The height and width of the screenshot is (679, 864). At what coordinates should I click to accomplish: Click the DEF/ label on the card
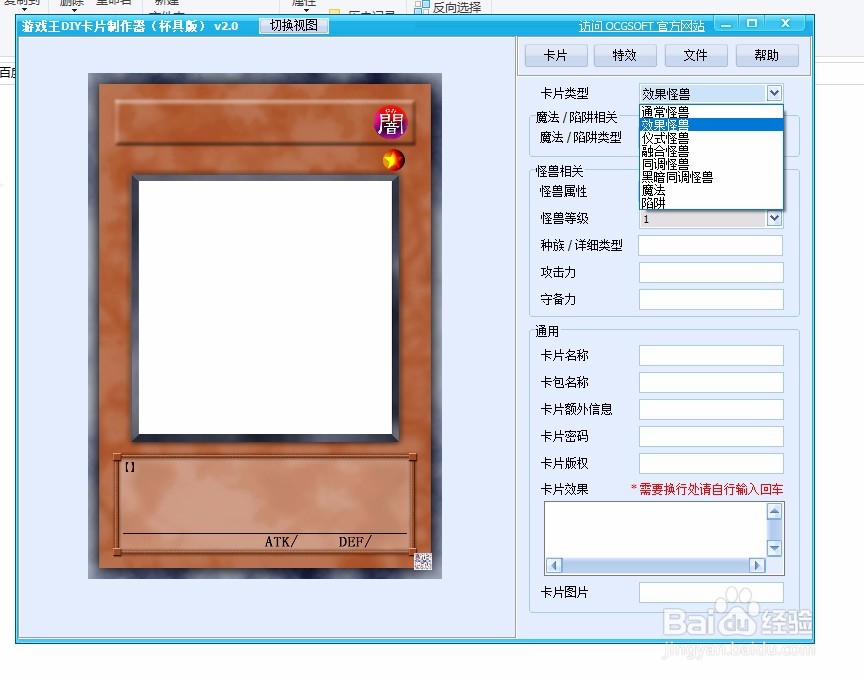pos(355,542)
